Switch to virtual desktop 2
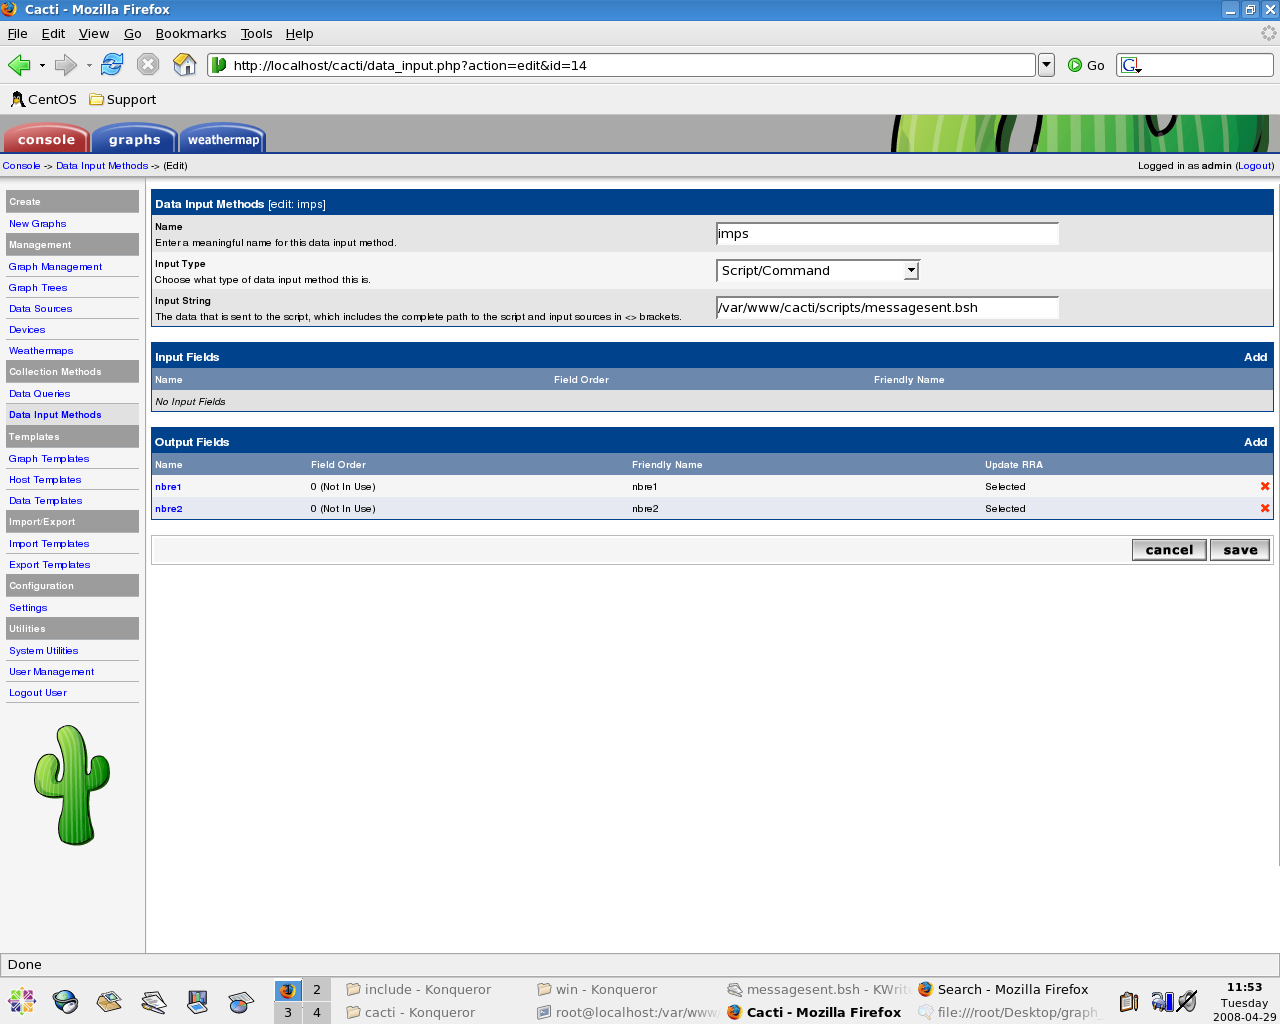The width and height of the screenshot is (1280, 1024). (x=316, y=989)
